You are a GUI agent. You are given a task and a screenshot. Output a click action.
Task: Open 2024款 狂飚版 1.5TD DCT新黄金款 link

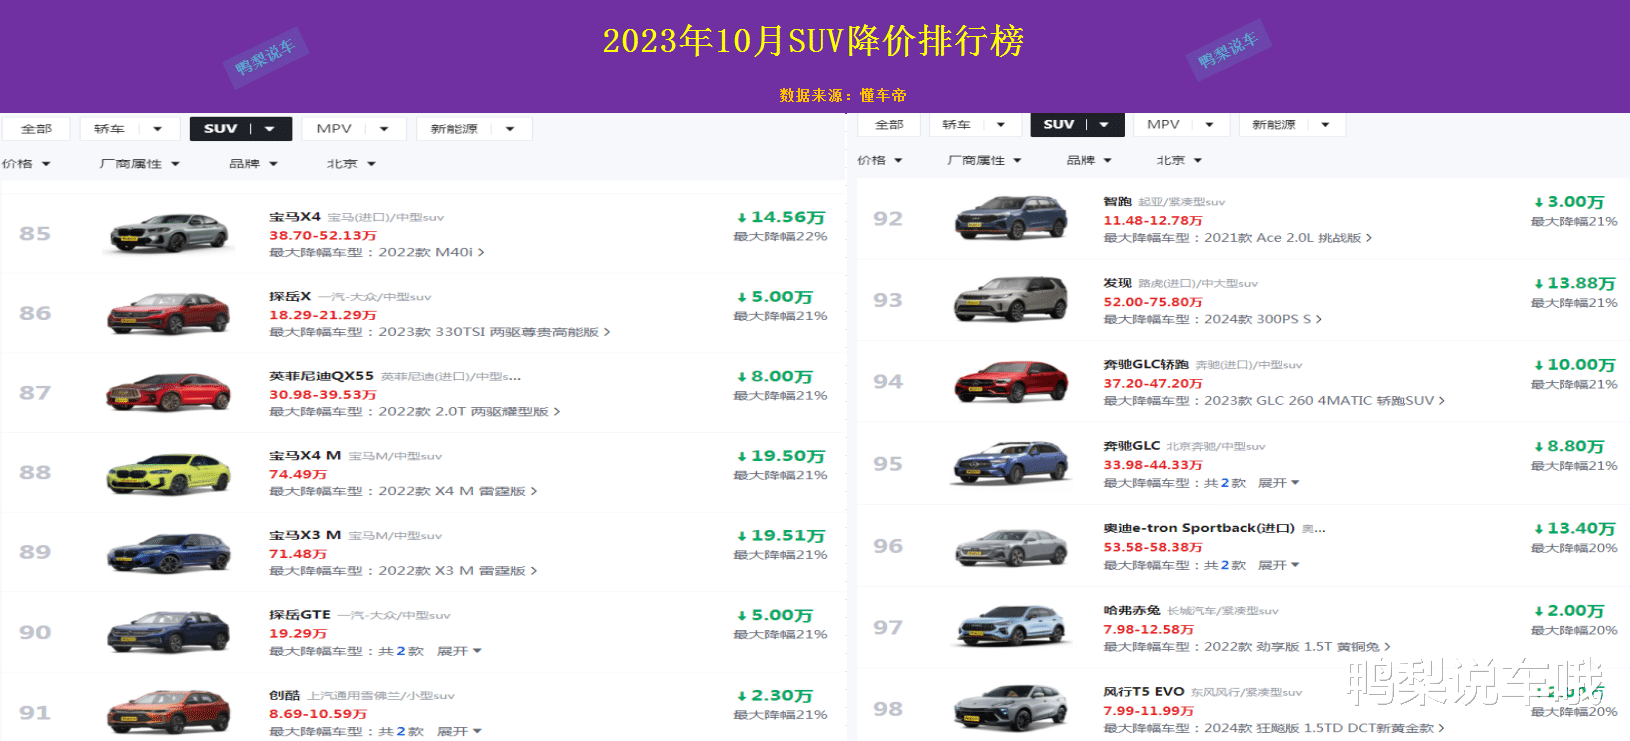coord(1324,728)
